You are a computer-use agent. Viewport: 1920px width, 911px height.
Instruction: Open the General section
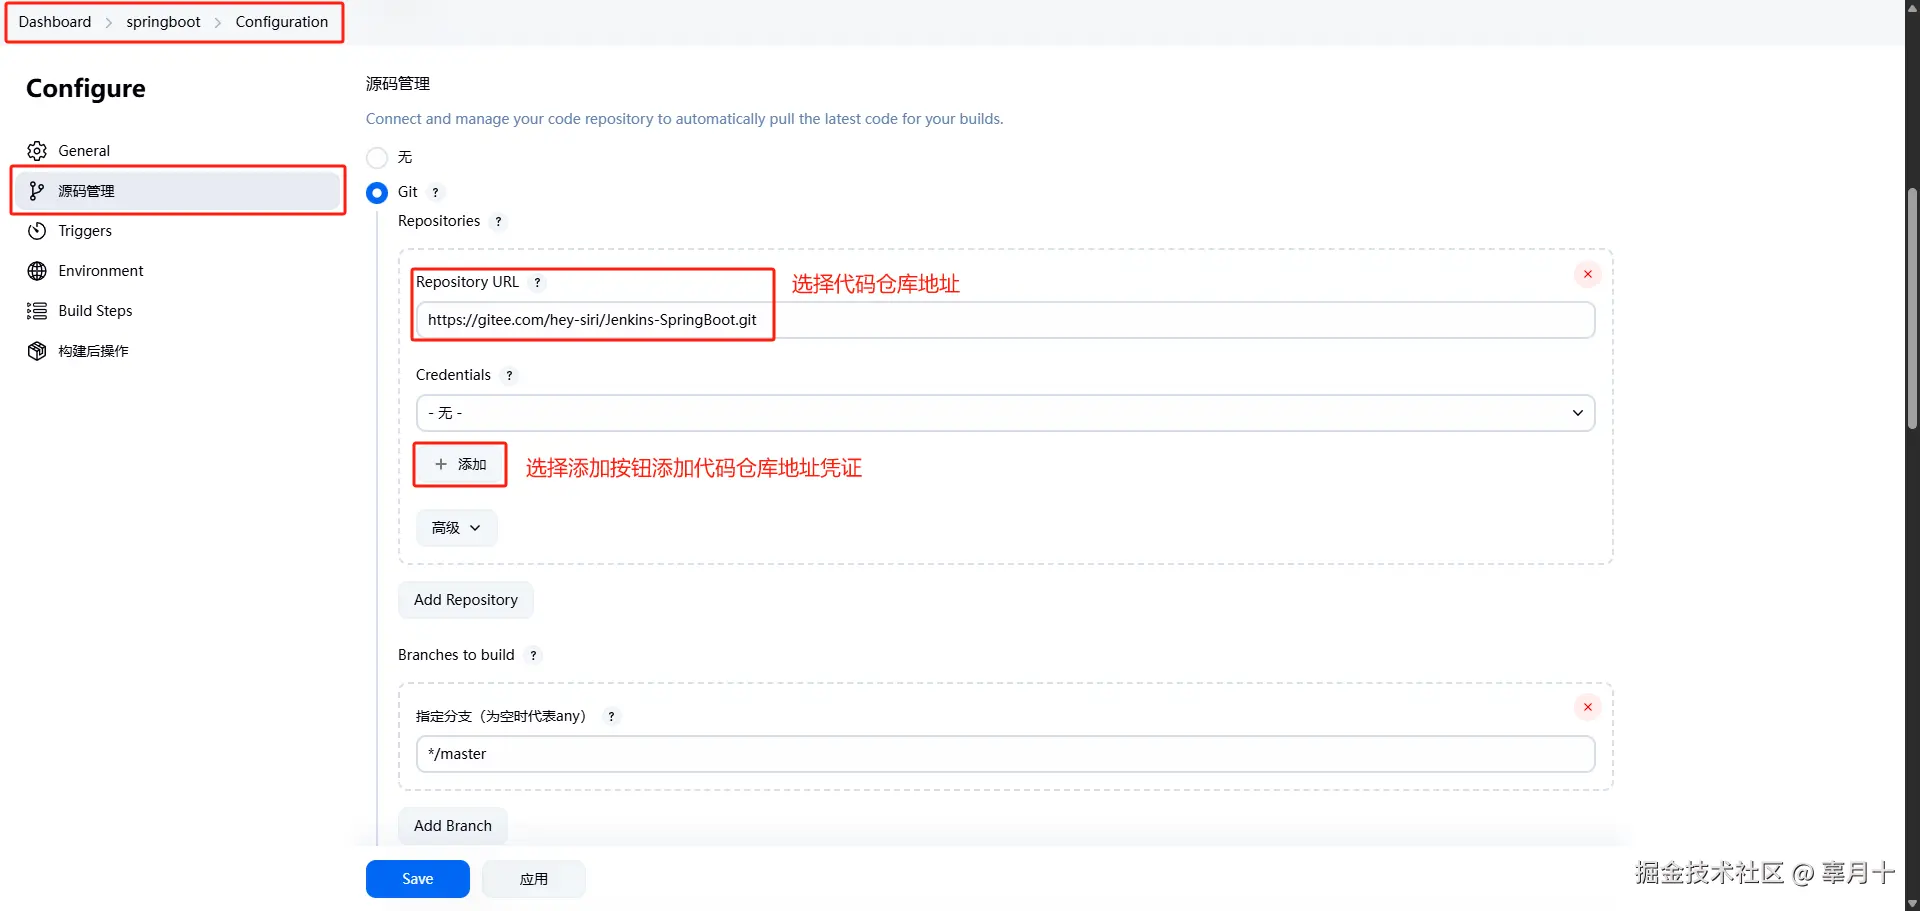[x=178, y=151]
